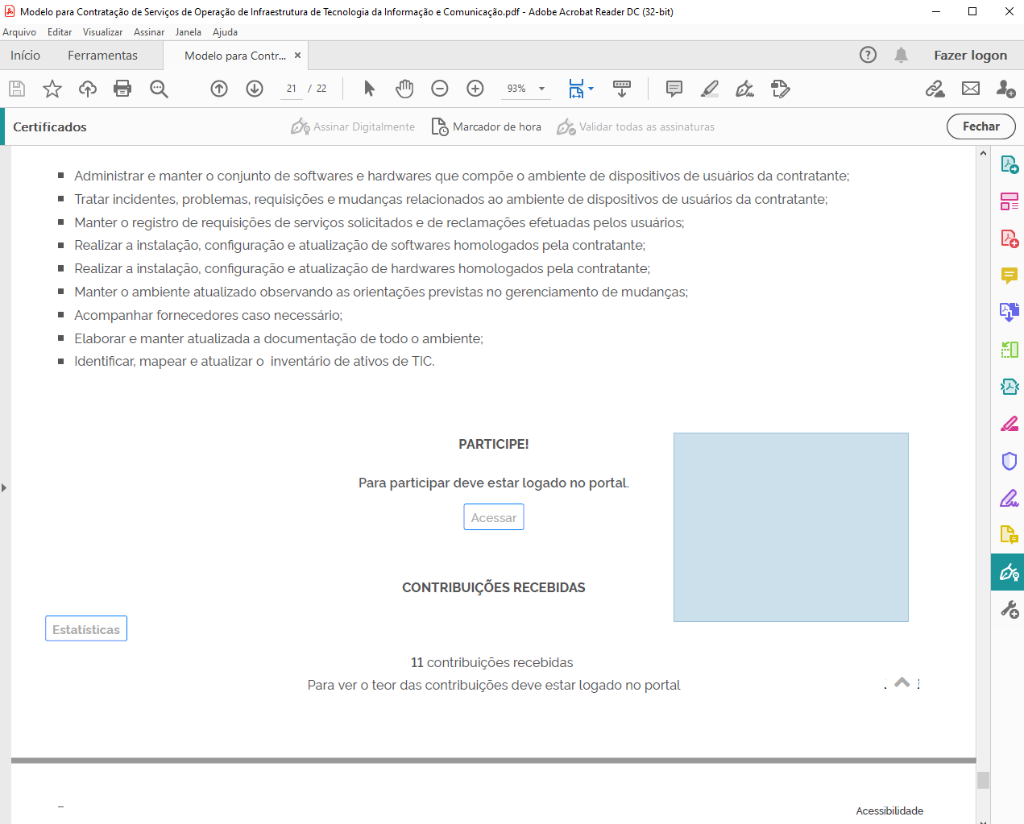Viewport: 1024px width, 824px height.
Task: Add a bookmark star icon
Action: 52,89
